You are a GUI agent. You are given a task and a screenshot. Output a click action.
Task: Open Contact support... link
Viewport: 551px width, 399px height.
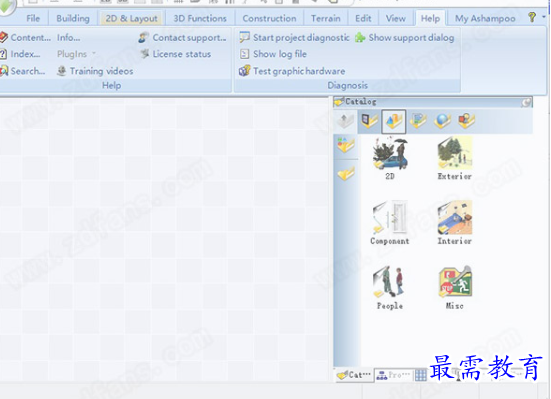tap(189, 37)
